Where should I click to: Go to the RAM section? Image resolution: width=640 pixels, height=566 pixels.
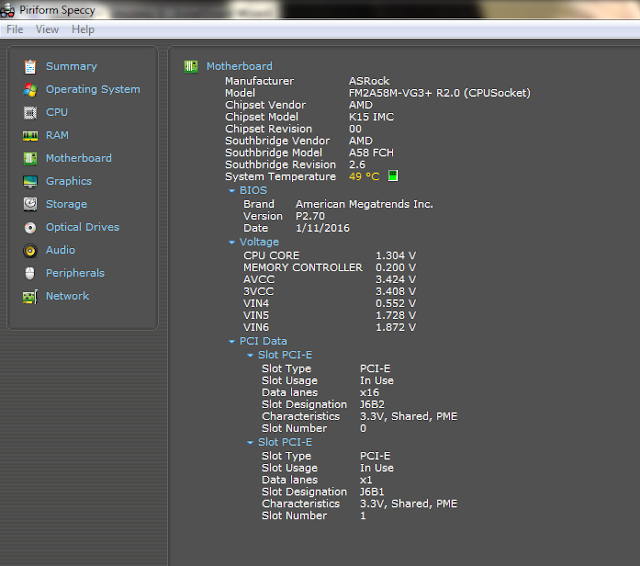point(57,135)
